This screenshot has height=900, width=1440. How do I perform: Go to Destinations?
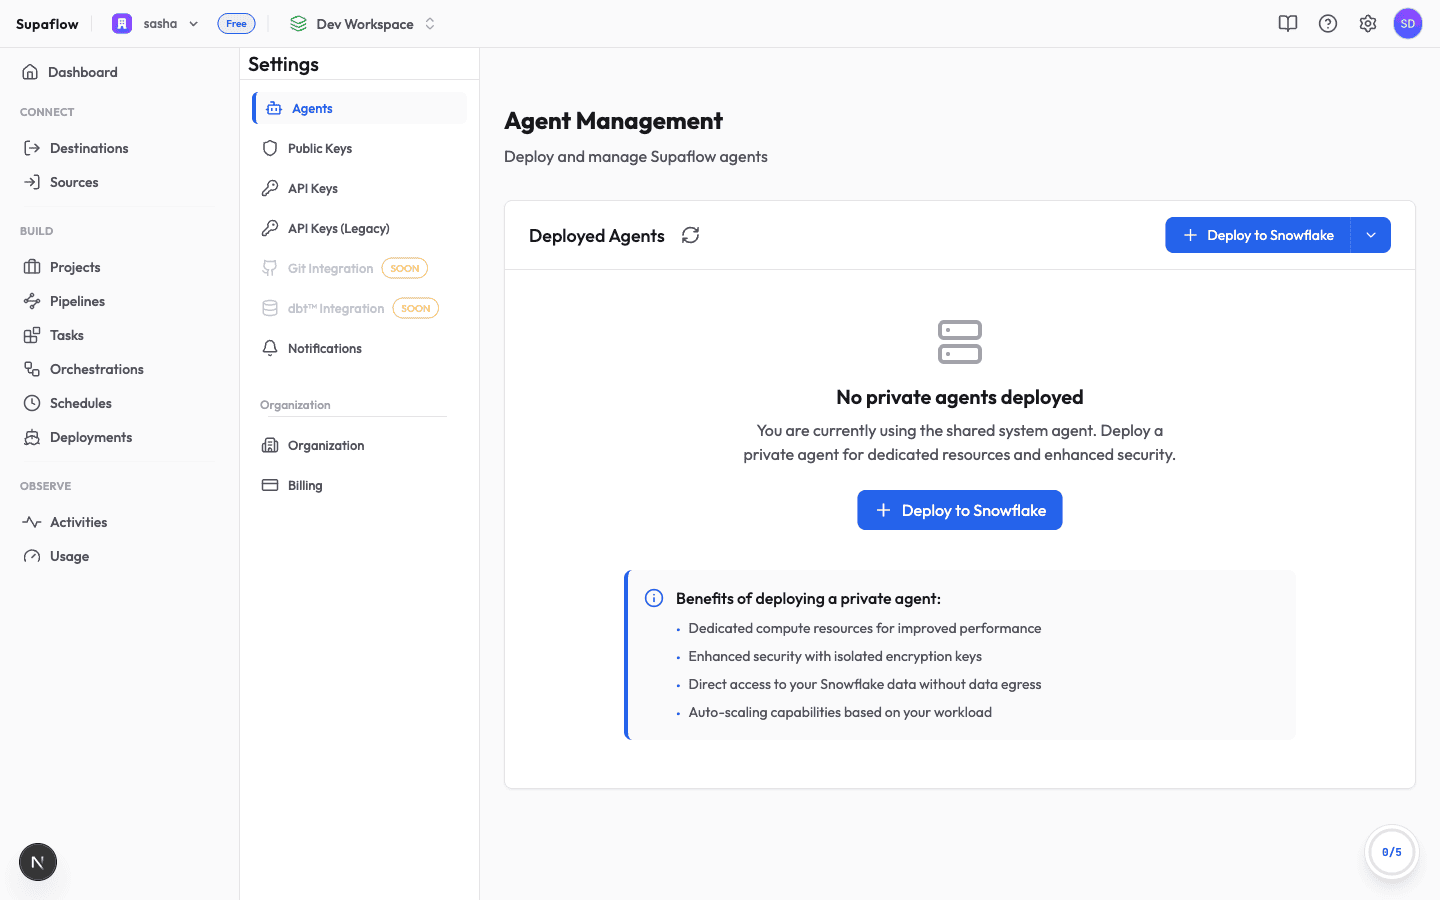(x=120, y=148)
